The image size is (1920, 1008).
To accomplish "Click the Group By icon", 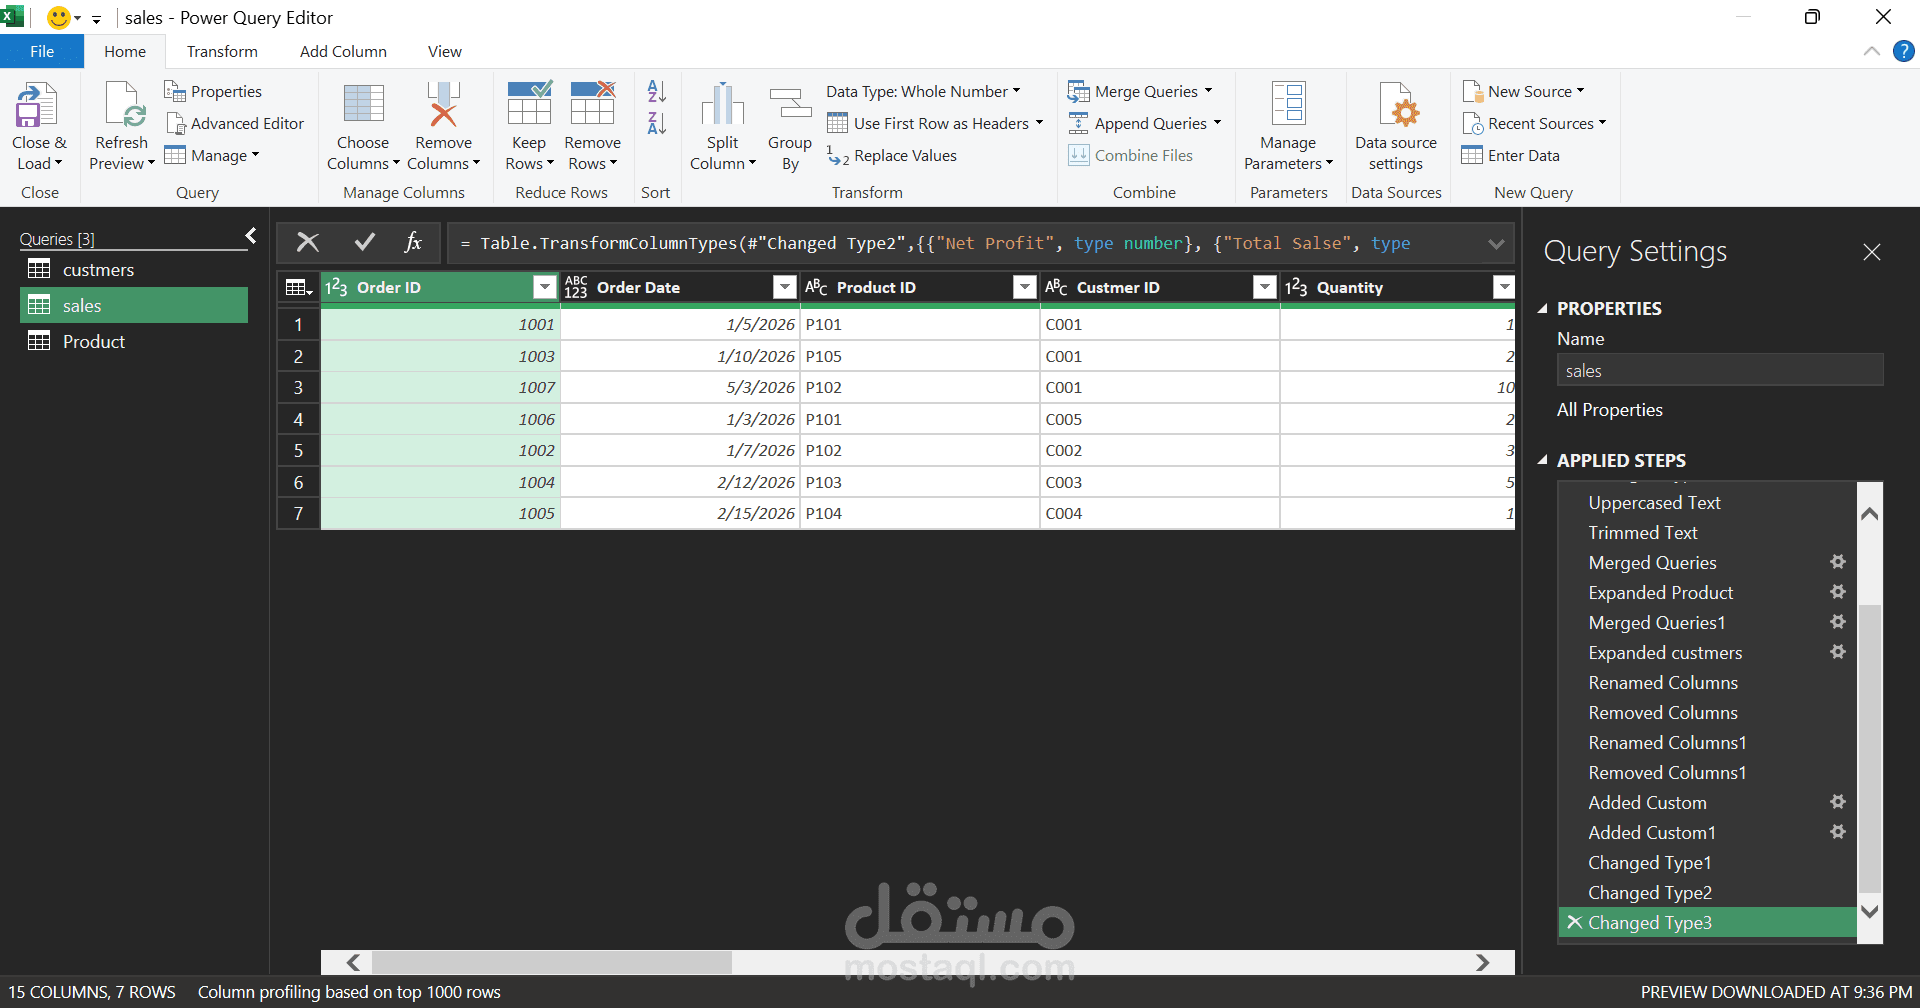I will coord(790,105).
